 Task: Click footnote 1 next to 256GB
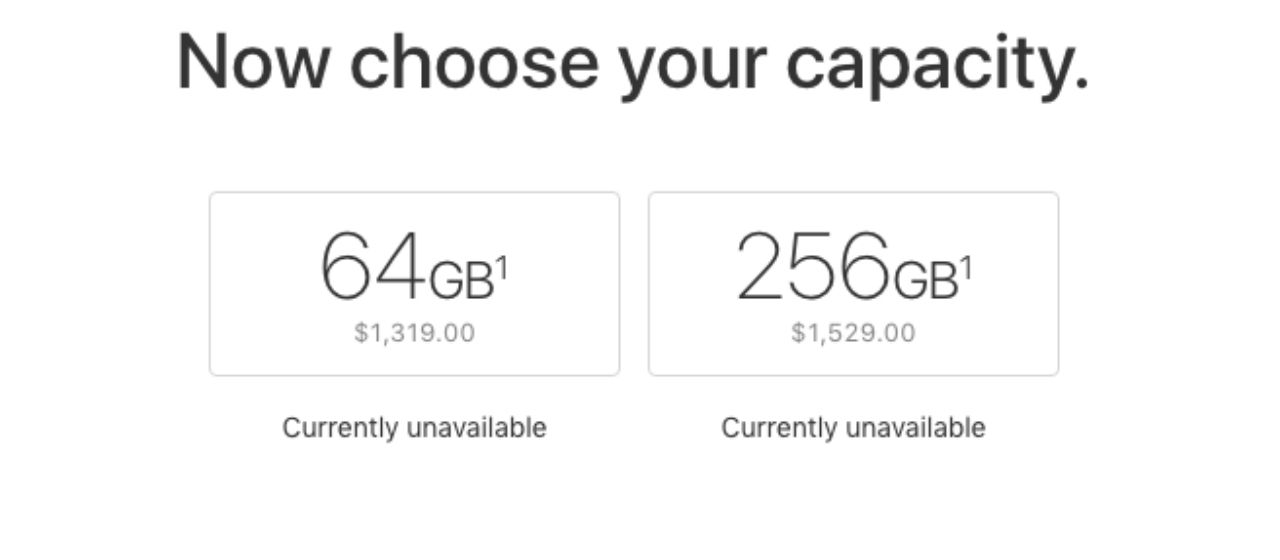click(966, 268)
